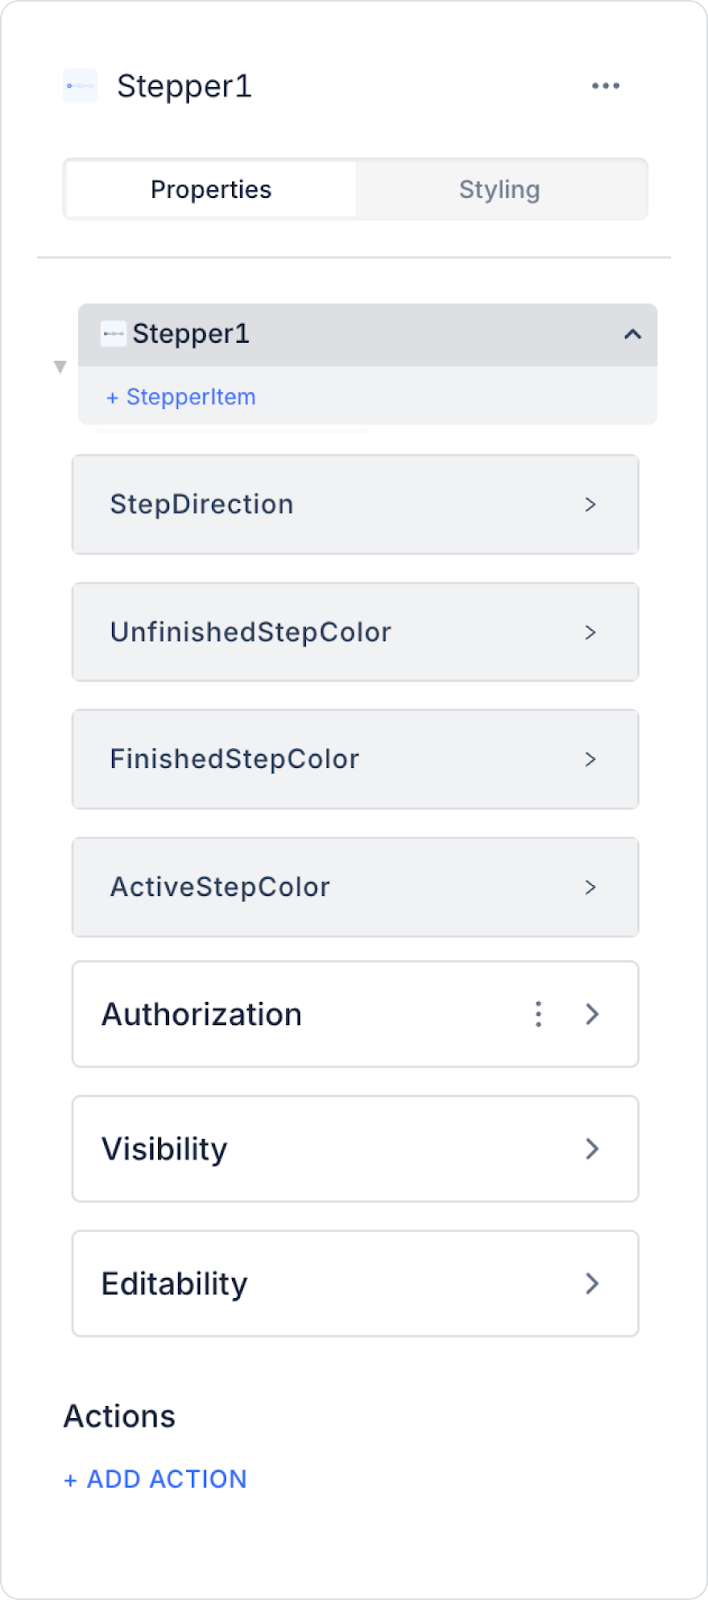The height and width of the screenshot is (1600, 708).
Task: Click the Add Action link
Action: (155, 1479)
